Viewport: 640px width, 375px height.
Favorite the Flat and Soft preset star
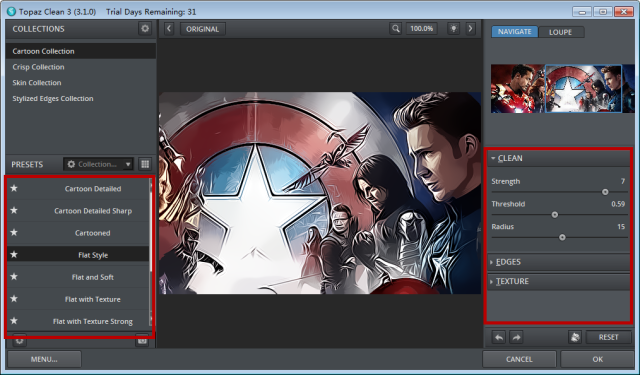14,276
